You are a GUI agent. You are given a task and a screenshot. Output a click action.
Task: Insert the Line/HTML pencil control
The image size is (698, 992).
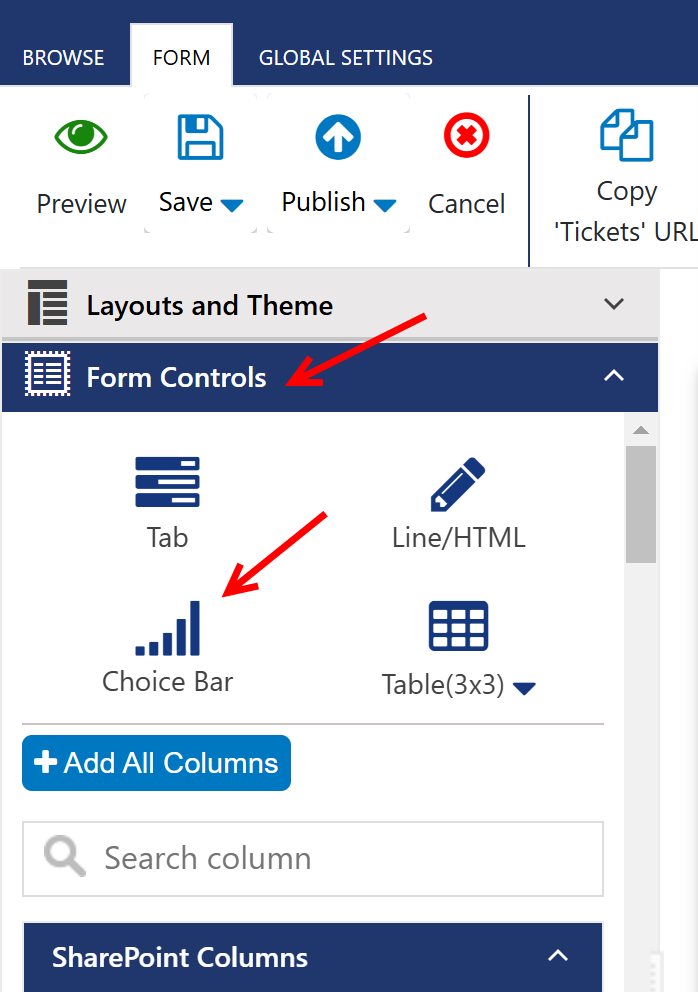tap(458, 485)
